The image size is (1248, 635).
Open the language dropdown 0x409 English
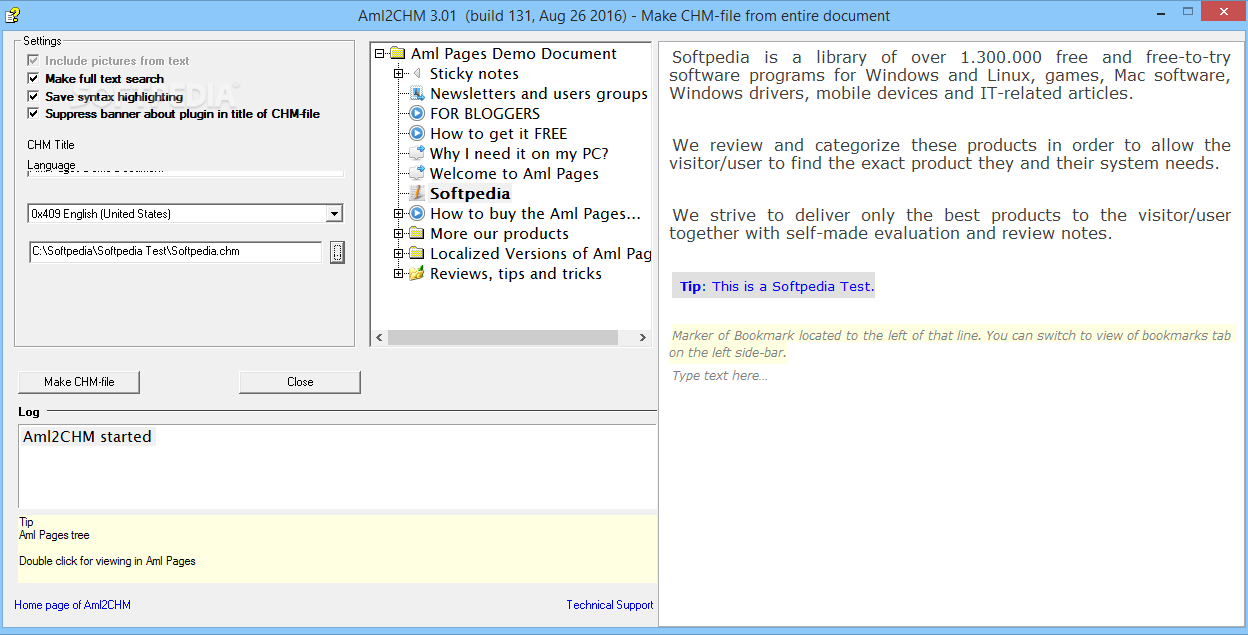[x=334, y=214]
